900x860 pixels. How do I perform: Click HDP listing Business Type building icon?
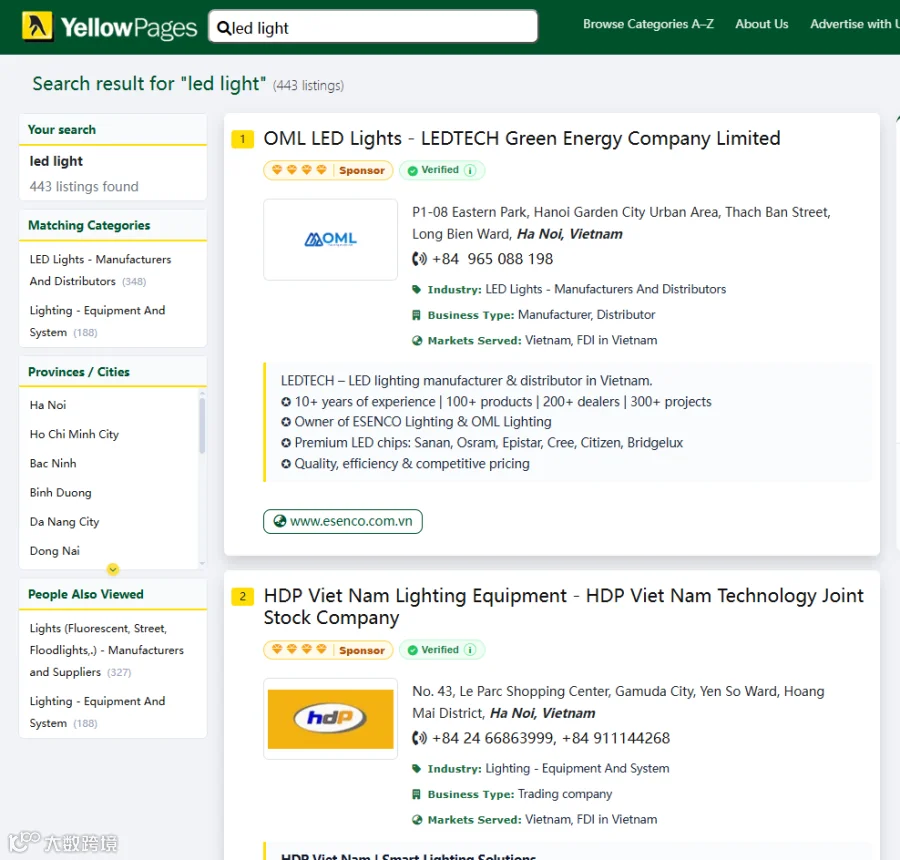click(x=417, y=795)
